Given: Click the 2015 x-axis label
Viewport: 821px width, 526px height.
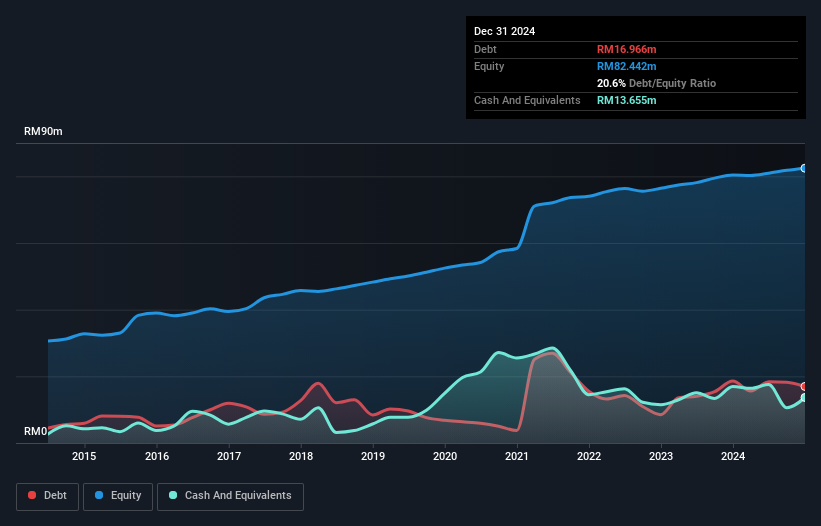Looking at the screenshot, I should [84, 456].
